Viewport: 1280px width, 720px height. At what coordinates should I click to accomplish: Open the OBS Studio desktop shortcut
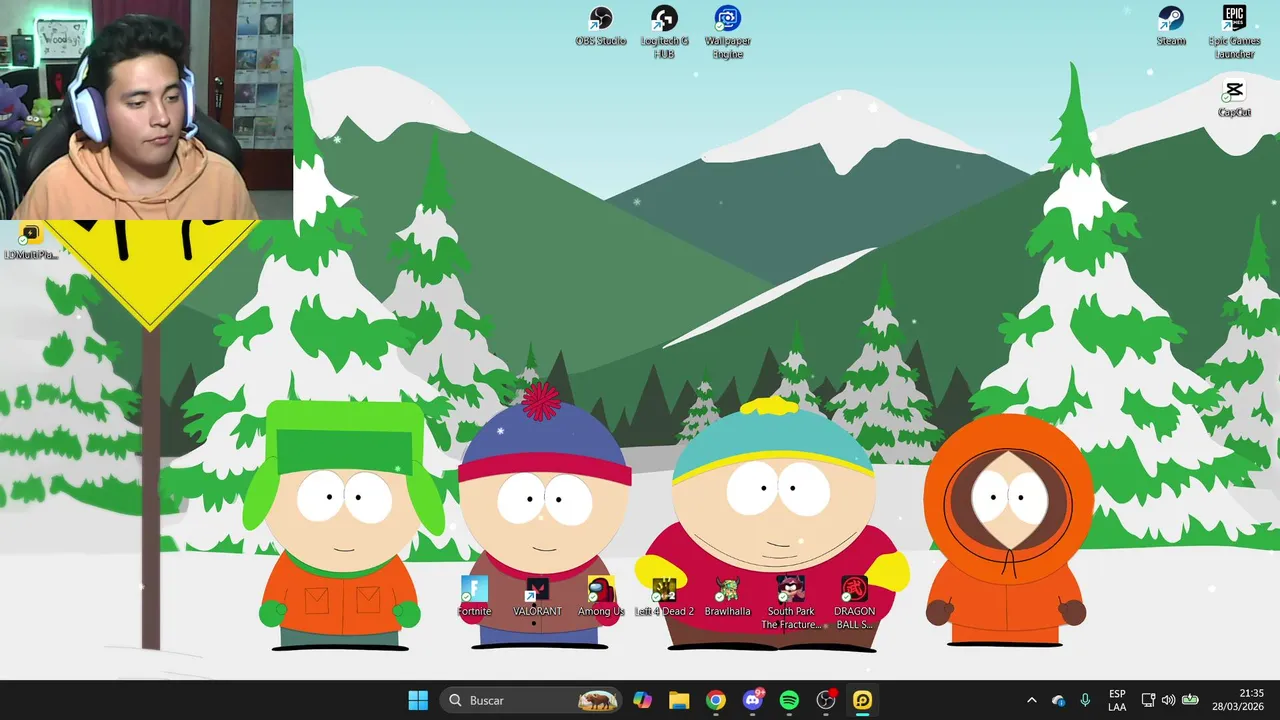(601, 27)
